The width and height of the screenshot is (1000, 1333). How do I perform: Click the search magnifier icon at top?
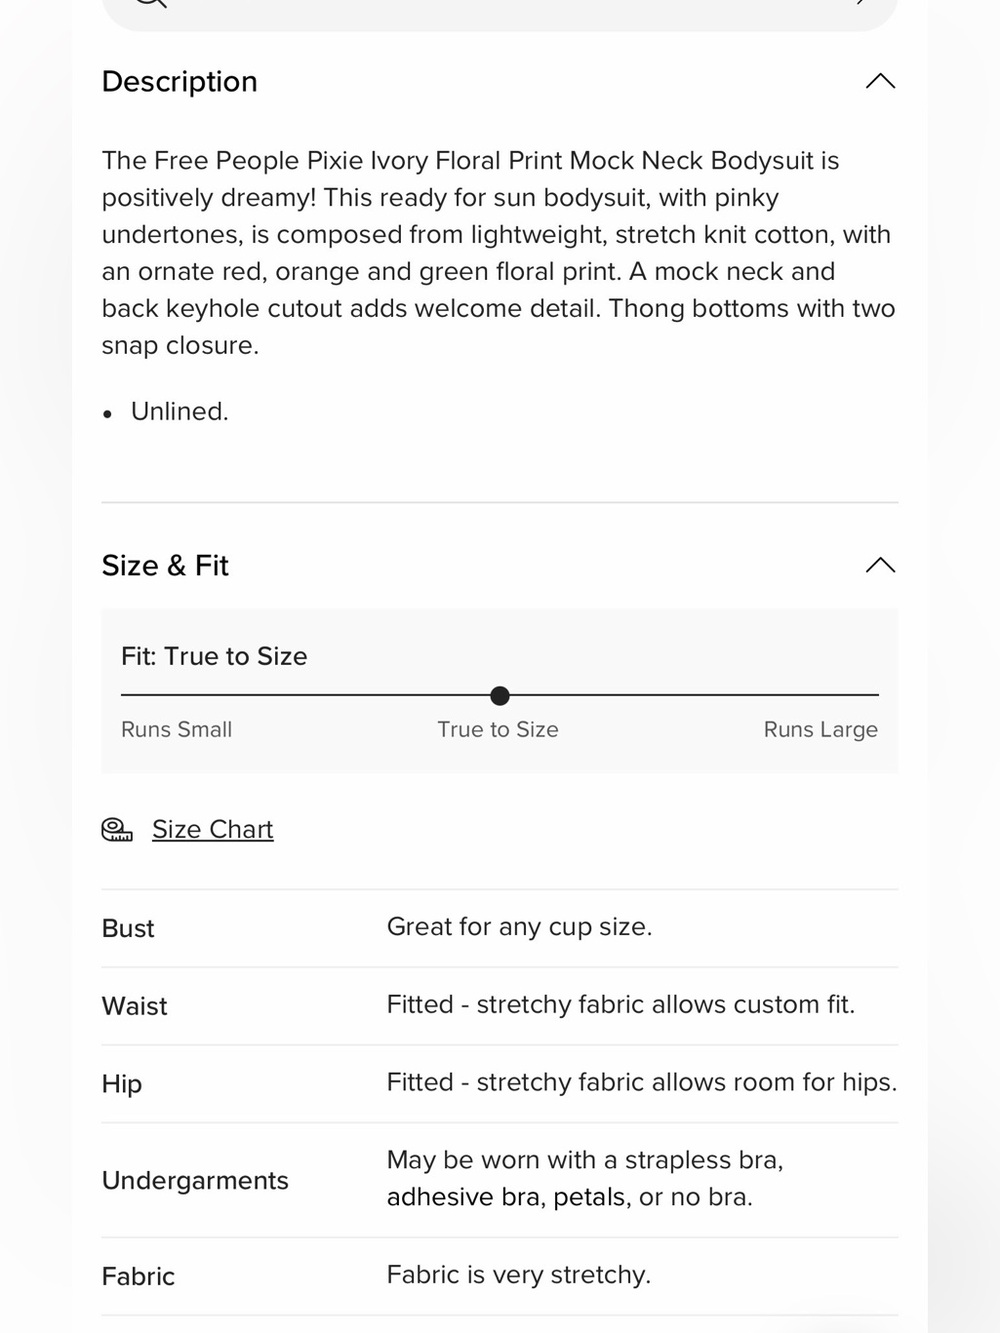150,3
